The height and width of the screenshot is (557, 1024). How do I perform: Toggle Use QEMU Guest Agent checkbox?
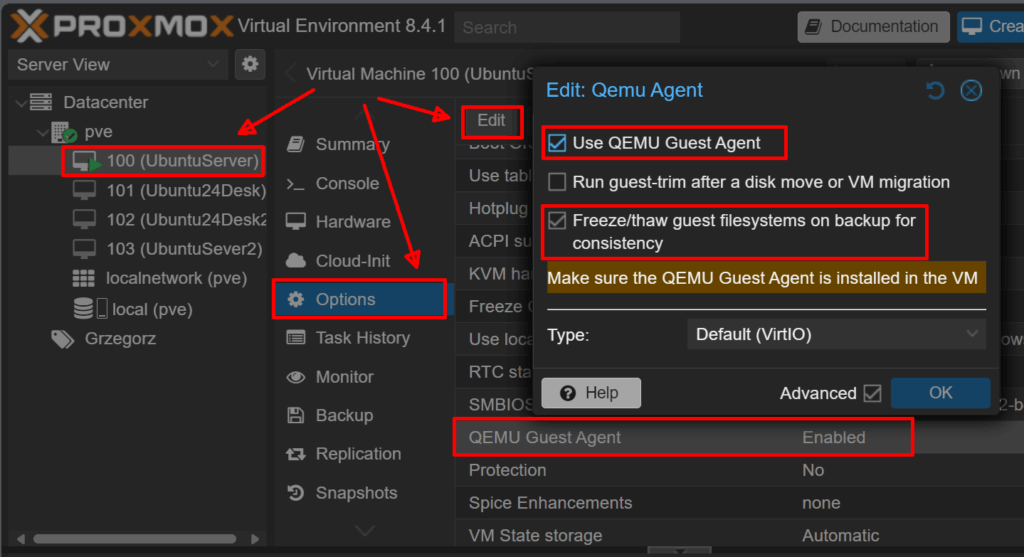tap(557, 143)
